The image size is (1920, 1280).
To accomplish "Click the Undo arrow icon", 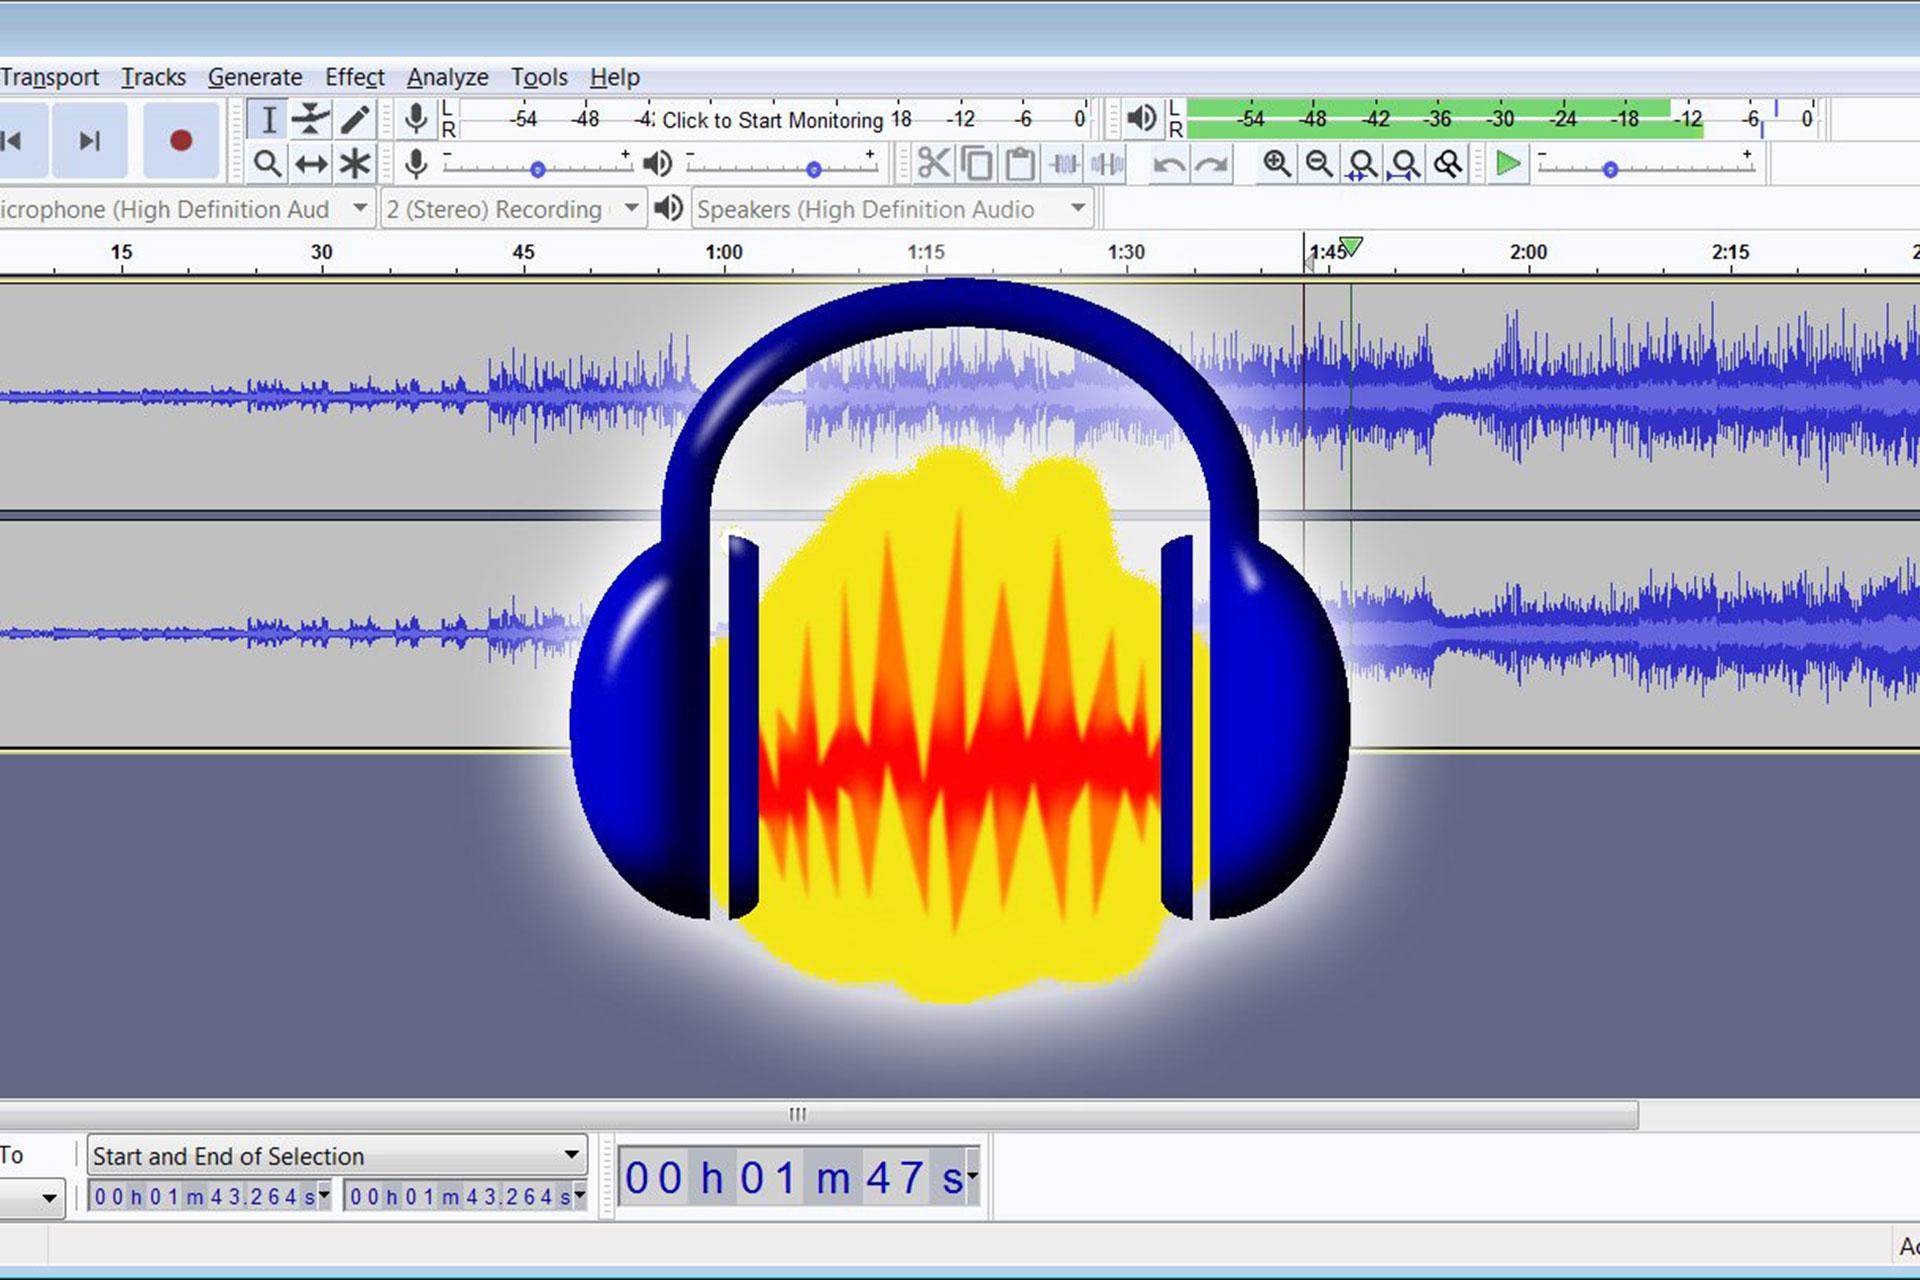I will [1168, 164].
